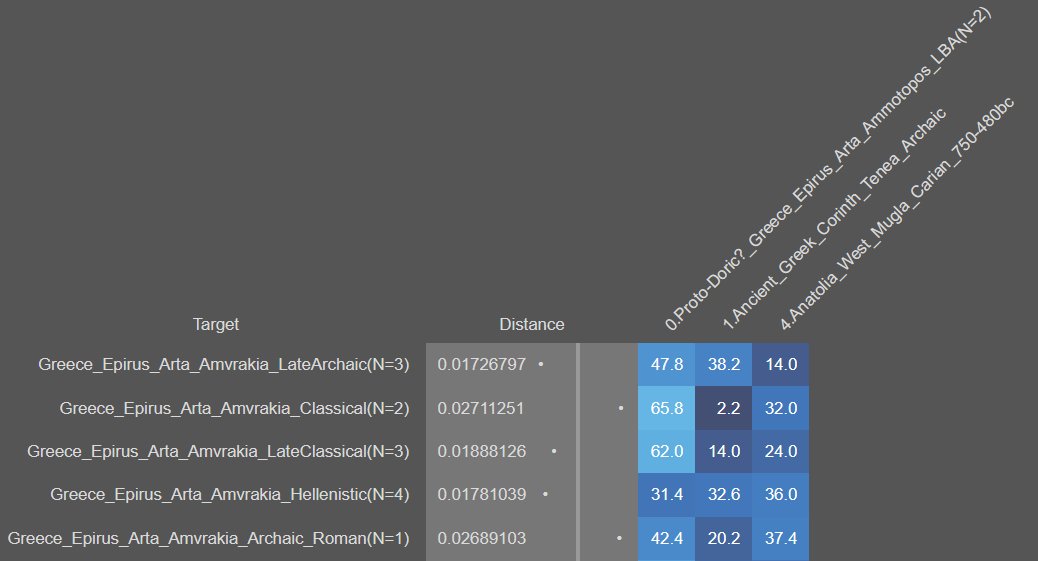This screenshot has width=1038, height=561.
Task: Select target Greece_Epirus_Arta_Amvrakia_Archaic_Roman(N=1)
Action: pos(209,538)
